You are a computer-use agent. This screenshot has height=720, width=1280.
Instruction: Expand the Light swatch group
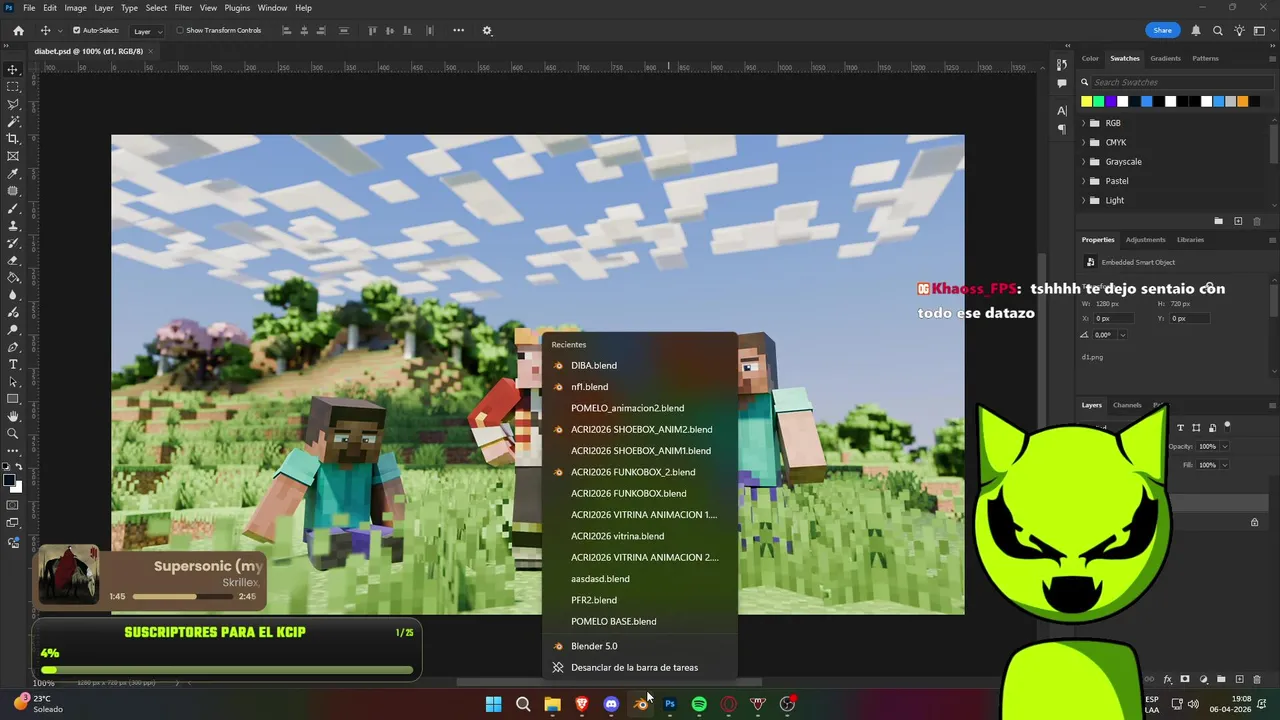coord(1084,200)
